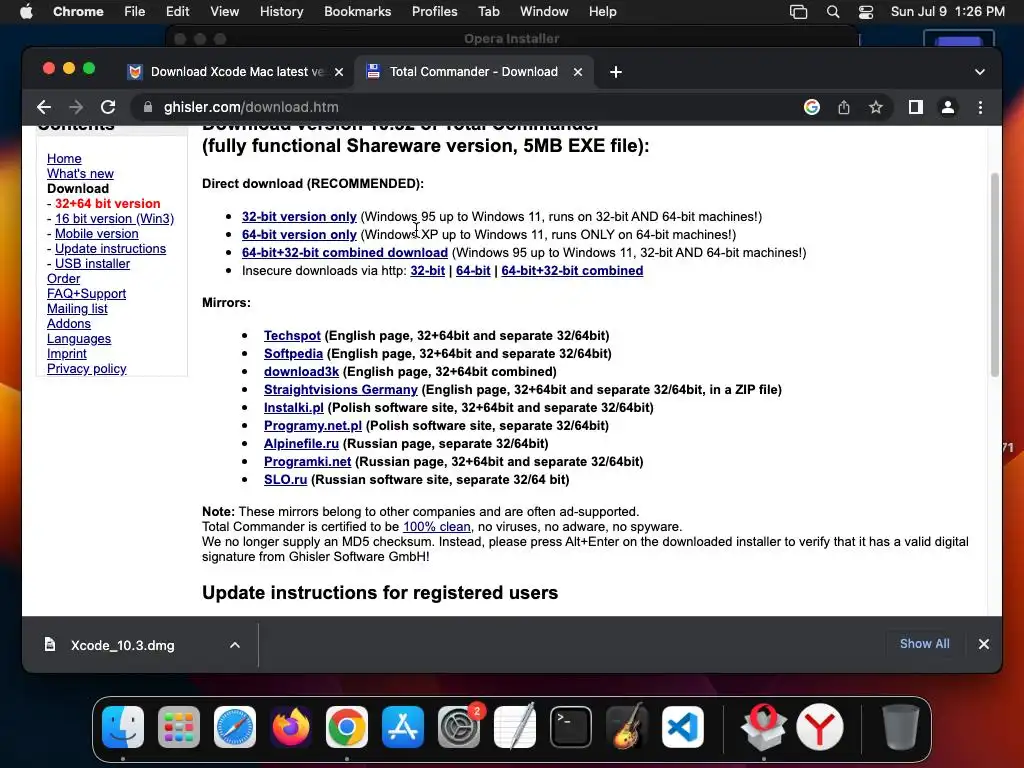The width and height of the screenshot is (1024, 768).
Task: Click 64-bit+32-bit combined download link
Action: [x=345, y=253]
